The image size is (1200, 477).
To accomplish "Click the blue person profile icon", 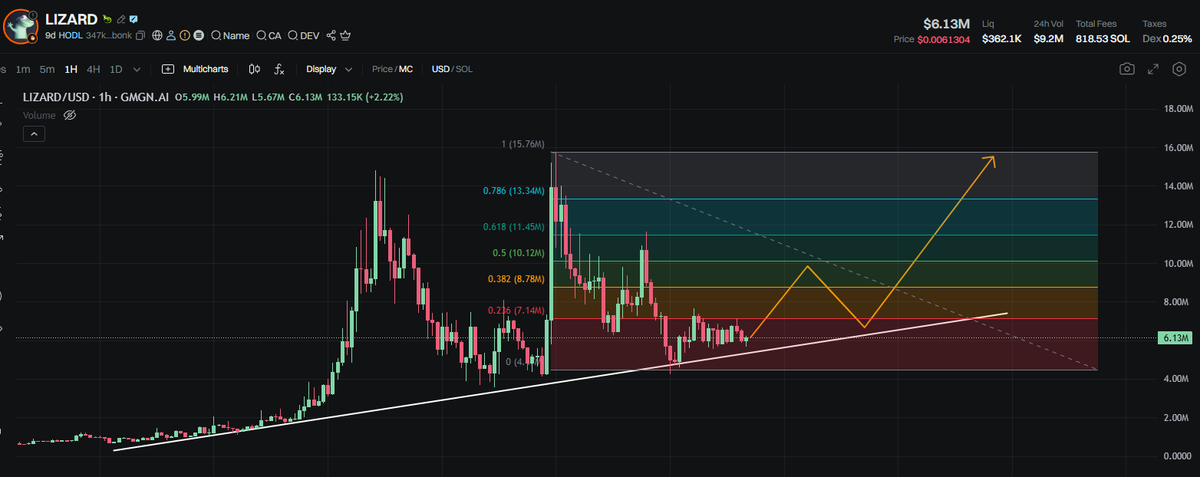I will (171, 35).
